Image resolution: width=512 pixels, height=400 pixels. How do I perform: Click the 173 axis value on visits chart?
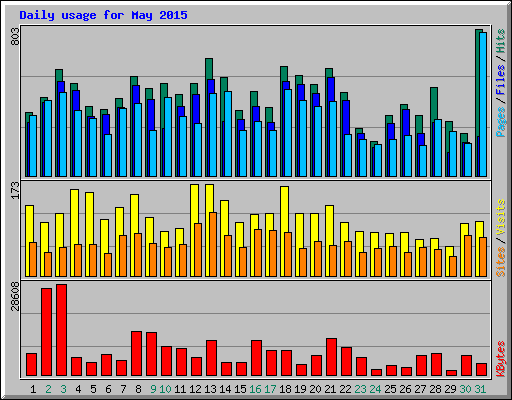tap(15, 190)
